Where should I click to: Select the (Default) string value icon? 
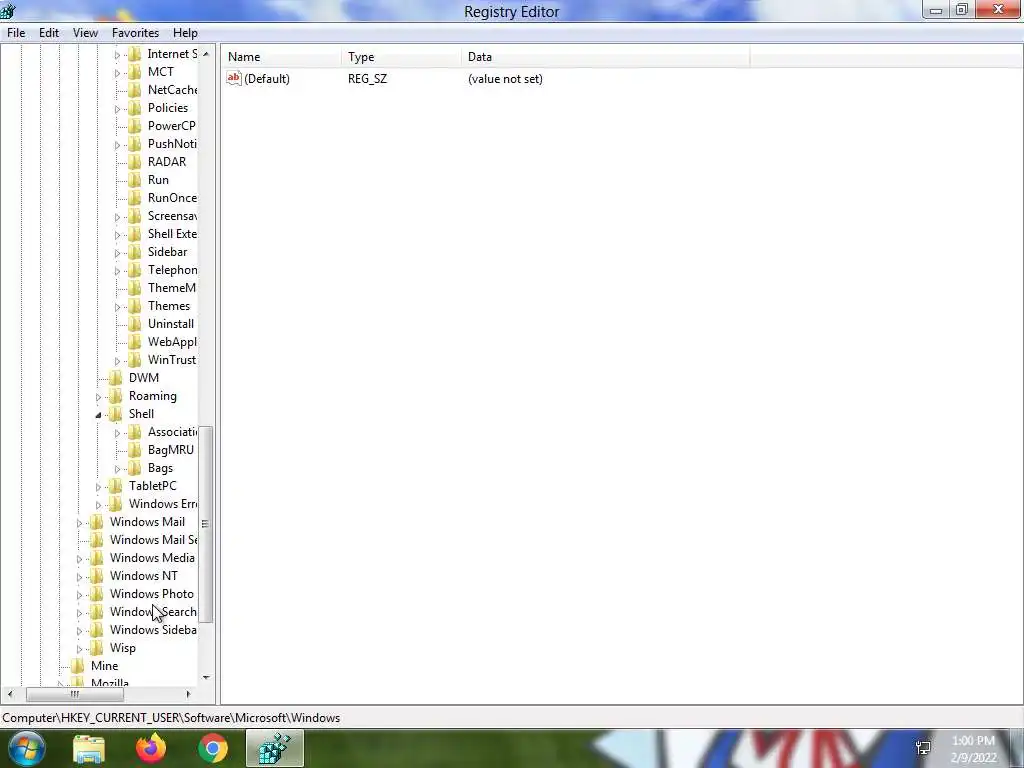tap(234, 78)
